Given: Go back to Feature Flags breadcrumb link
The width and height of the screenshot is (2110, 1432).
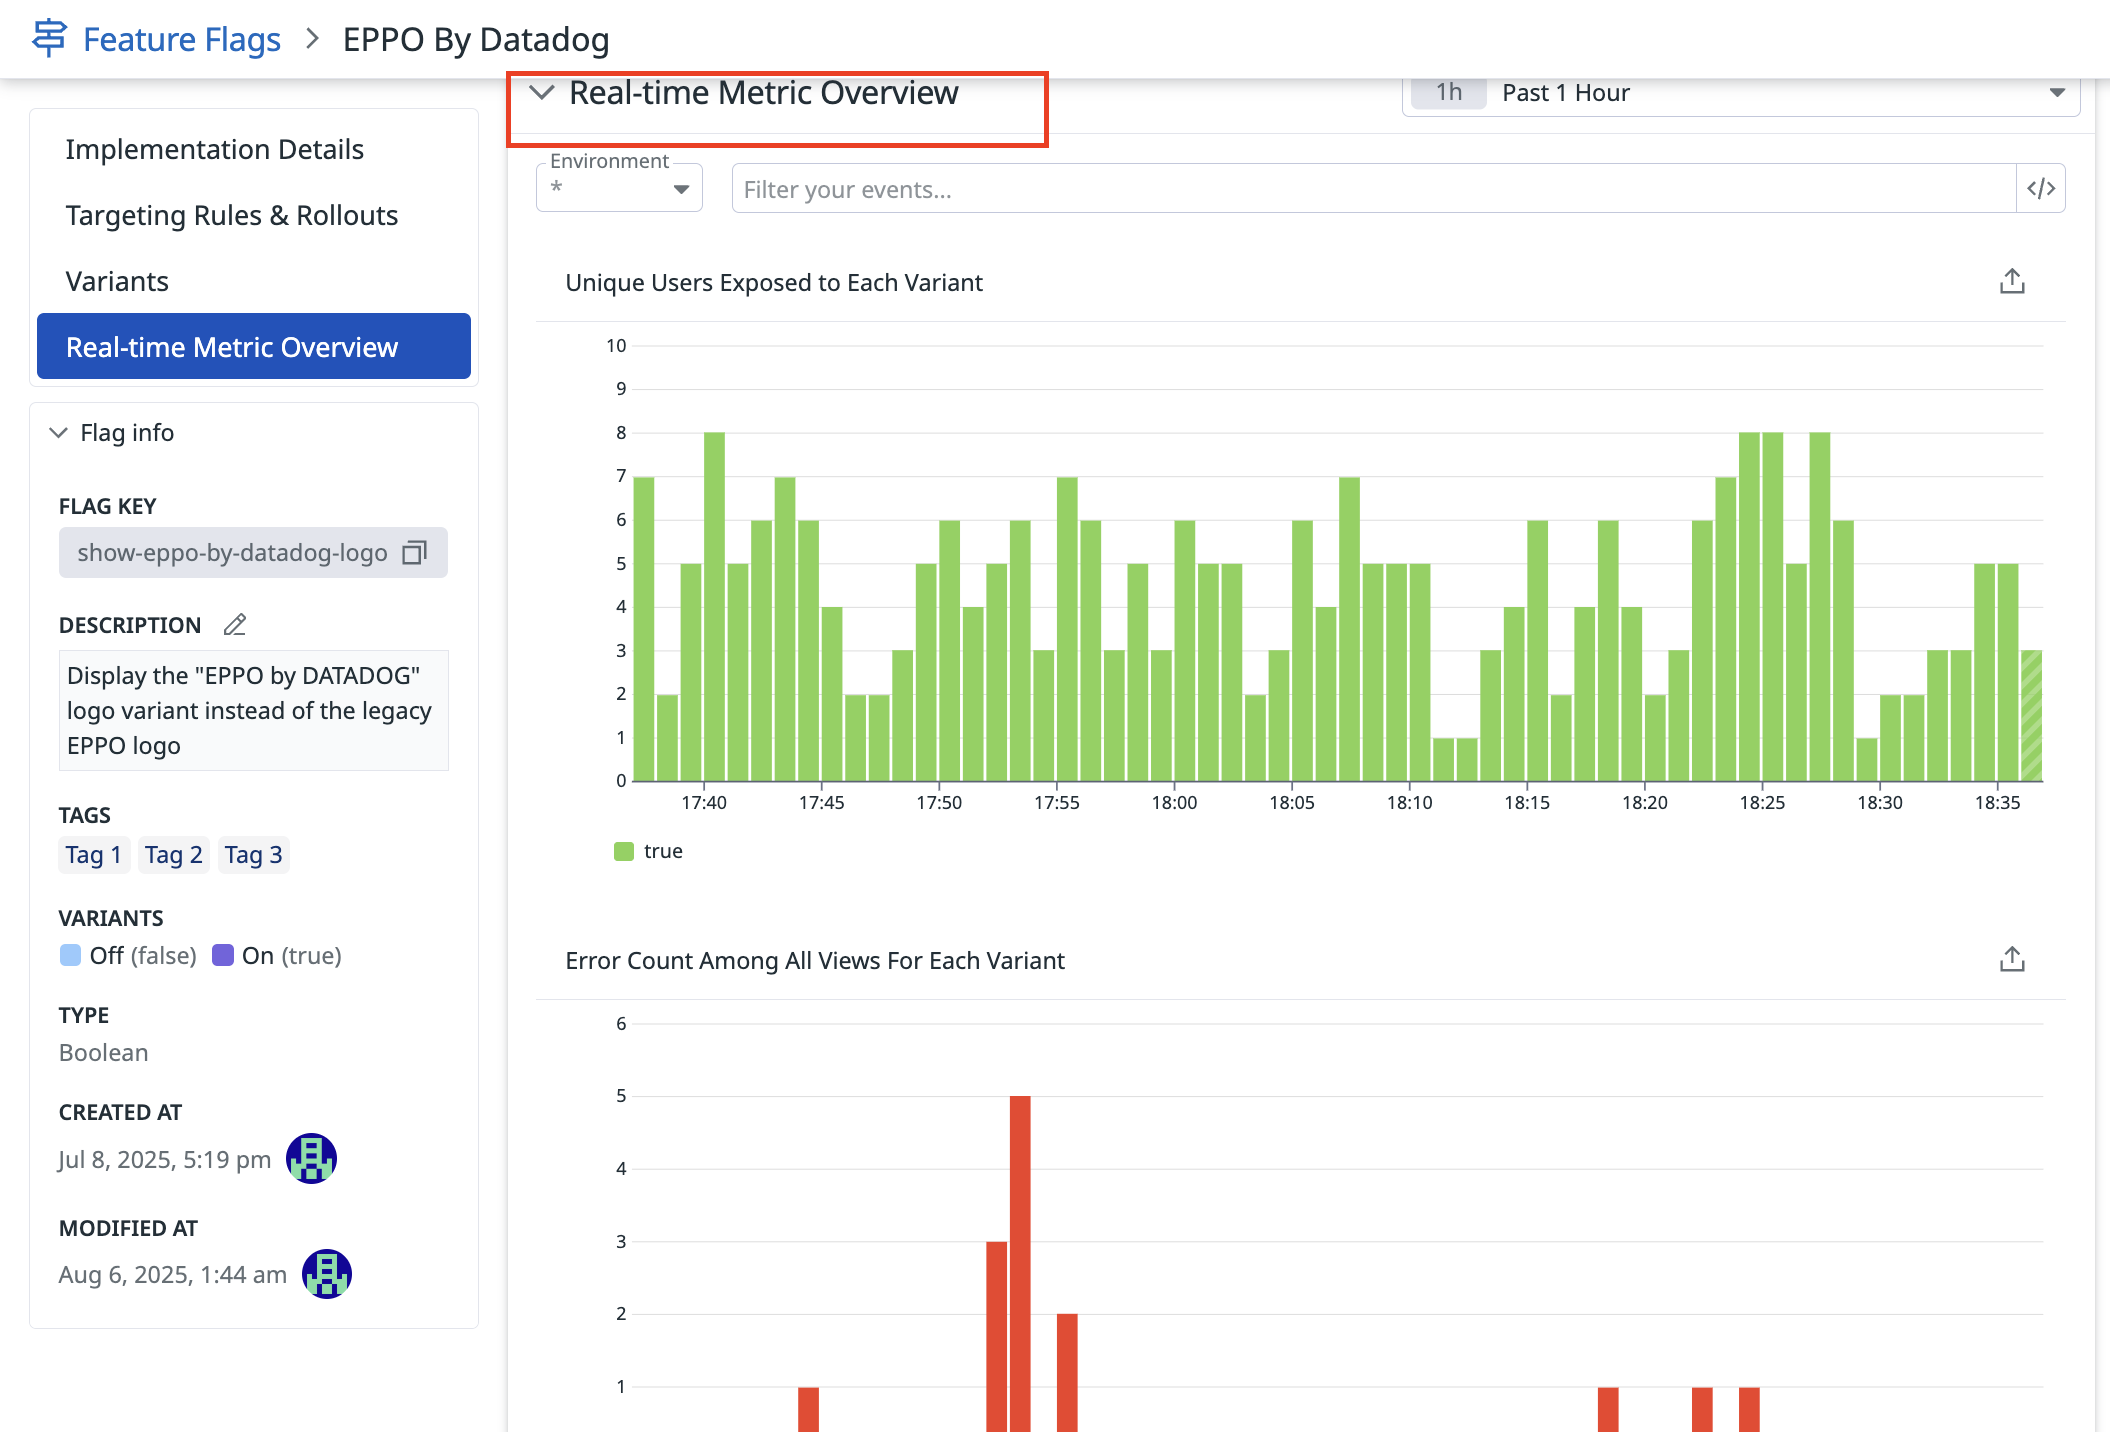Looking at the screenshot, I should pos(181,39).
